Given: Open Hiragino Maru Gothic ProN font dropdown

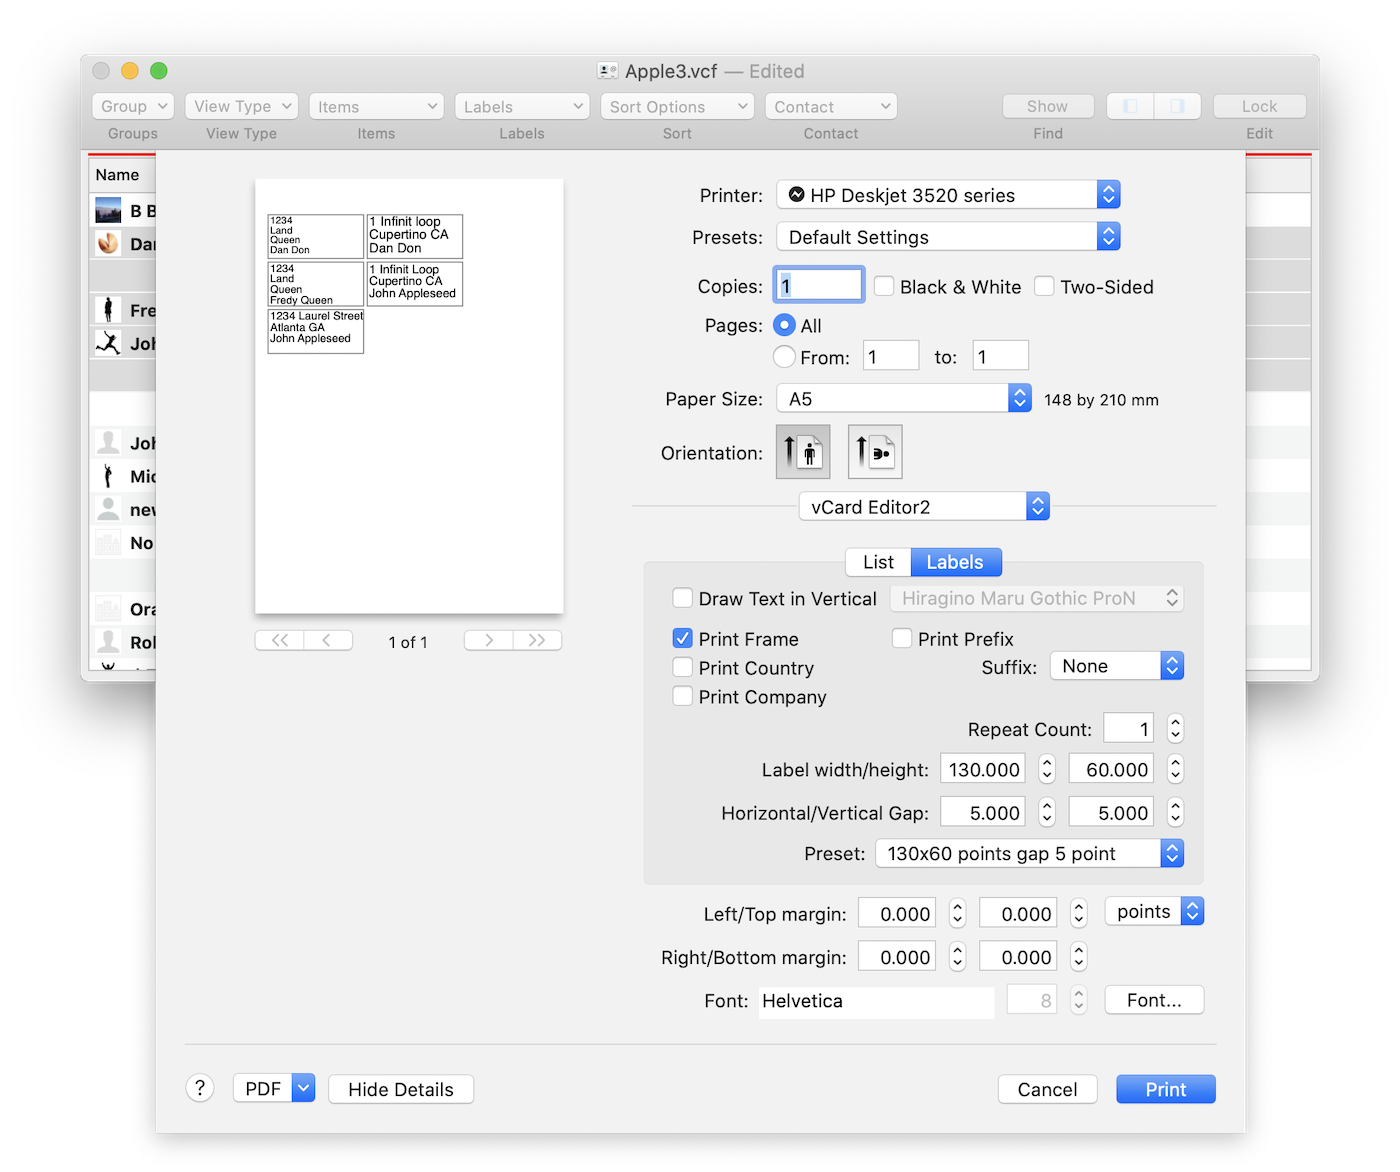Looking at the screenshot, I should (1037, 598).
